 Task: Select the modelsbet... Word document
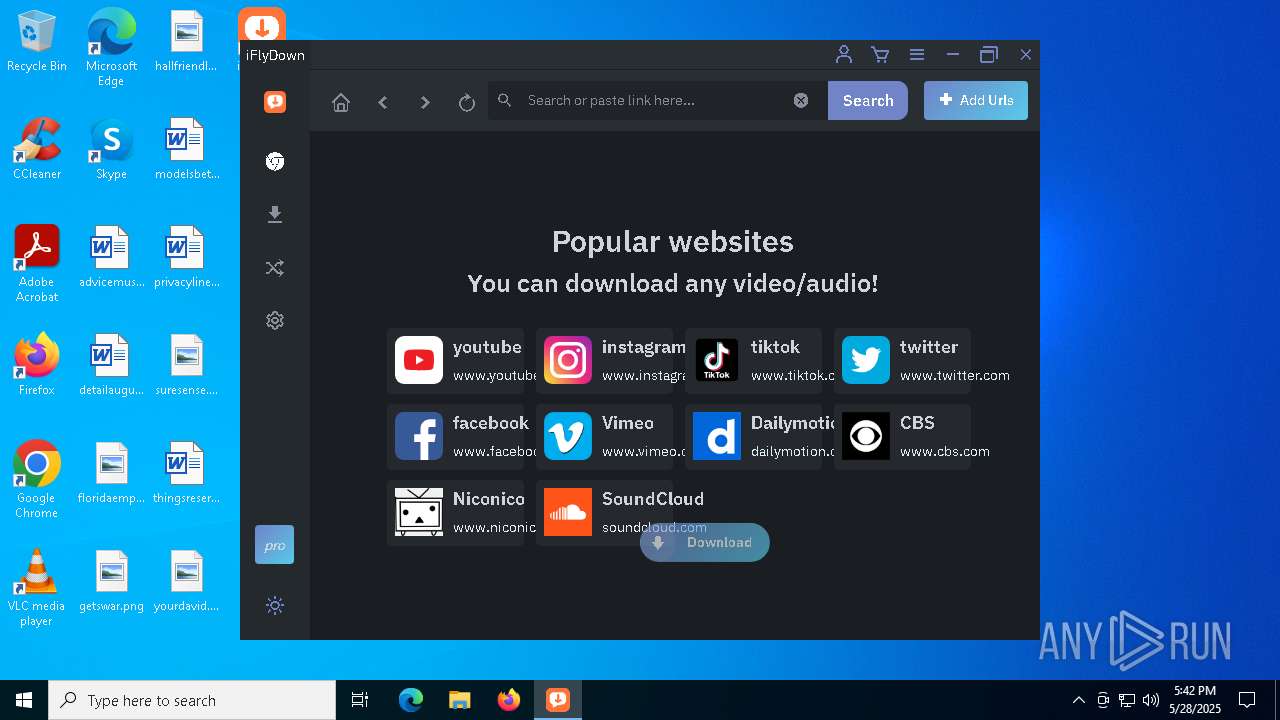click(x=186, y=148)
